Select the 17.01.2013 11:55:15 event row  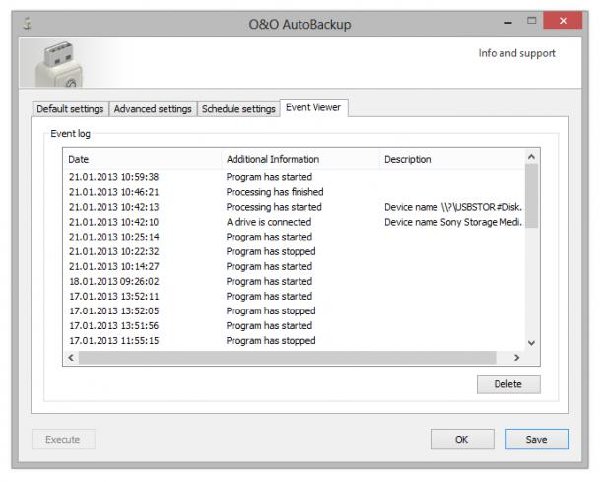[294, 340]
